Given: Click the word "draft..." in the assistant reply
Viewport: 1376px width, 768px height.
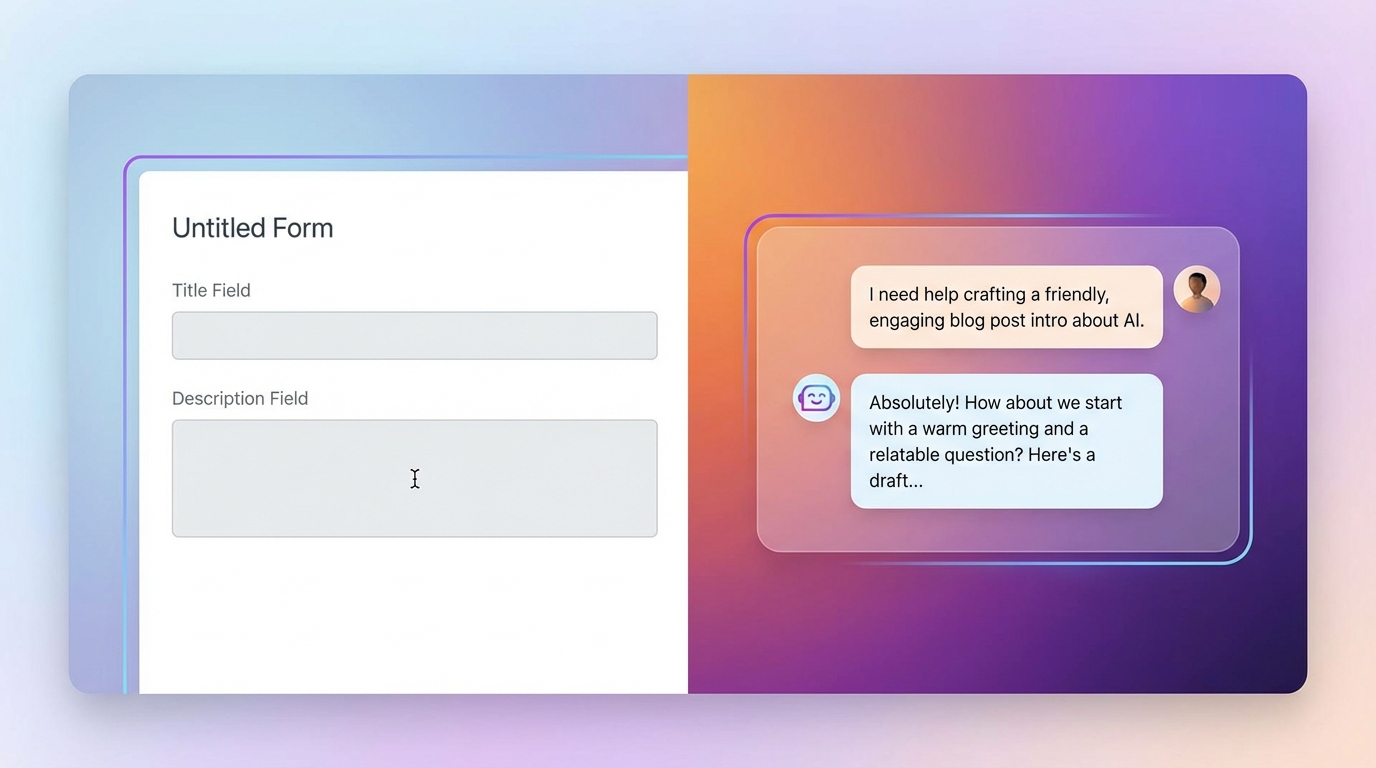Looking at the screenshot, I should [x=895, y=481].
